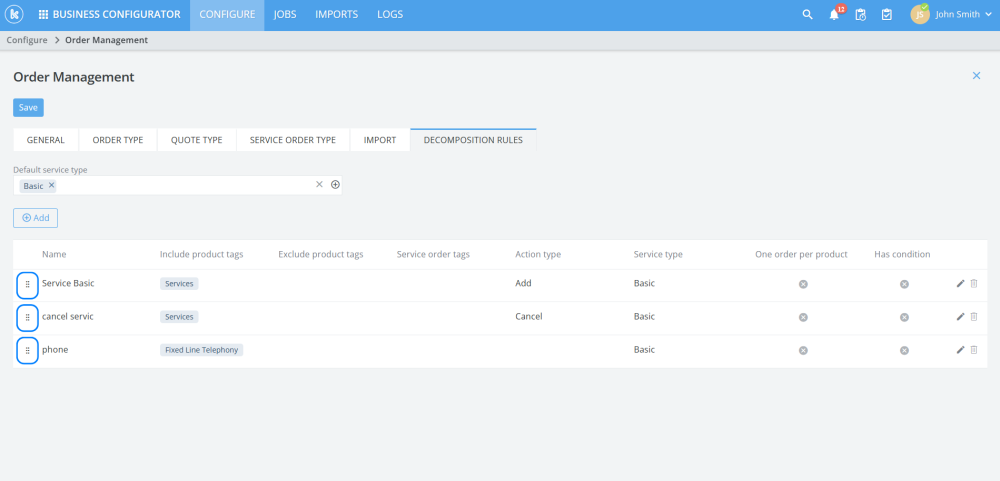Remove the Basic tag from default service type

pos(52,186)
